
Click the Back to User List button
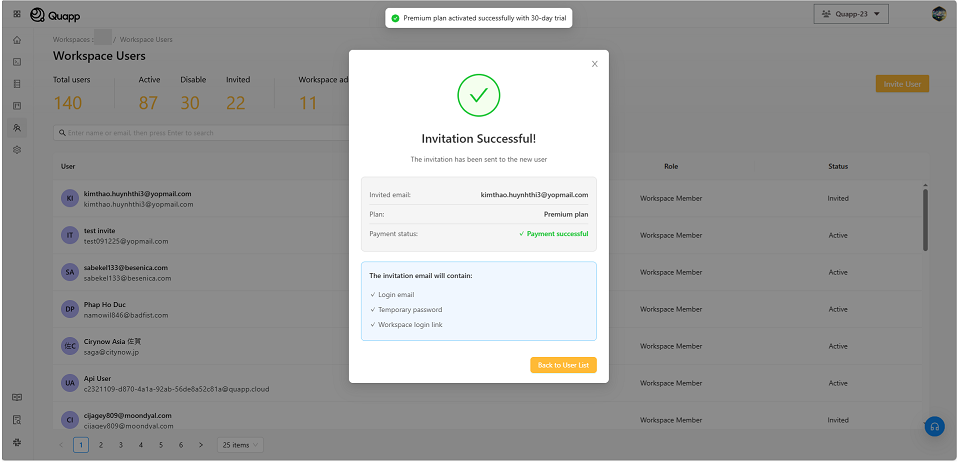pyautogui.click(x=563, y=365)
